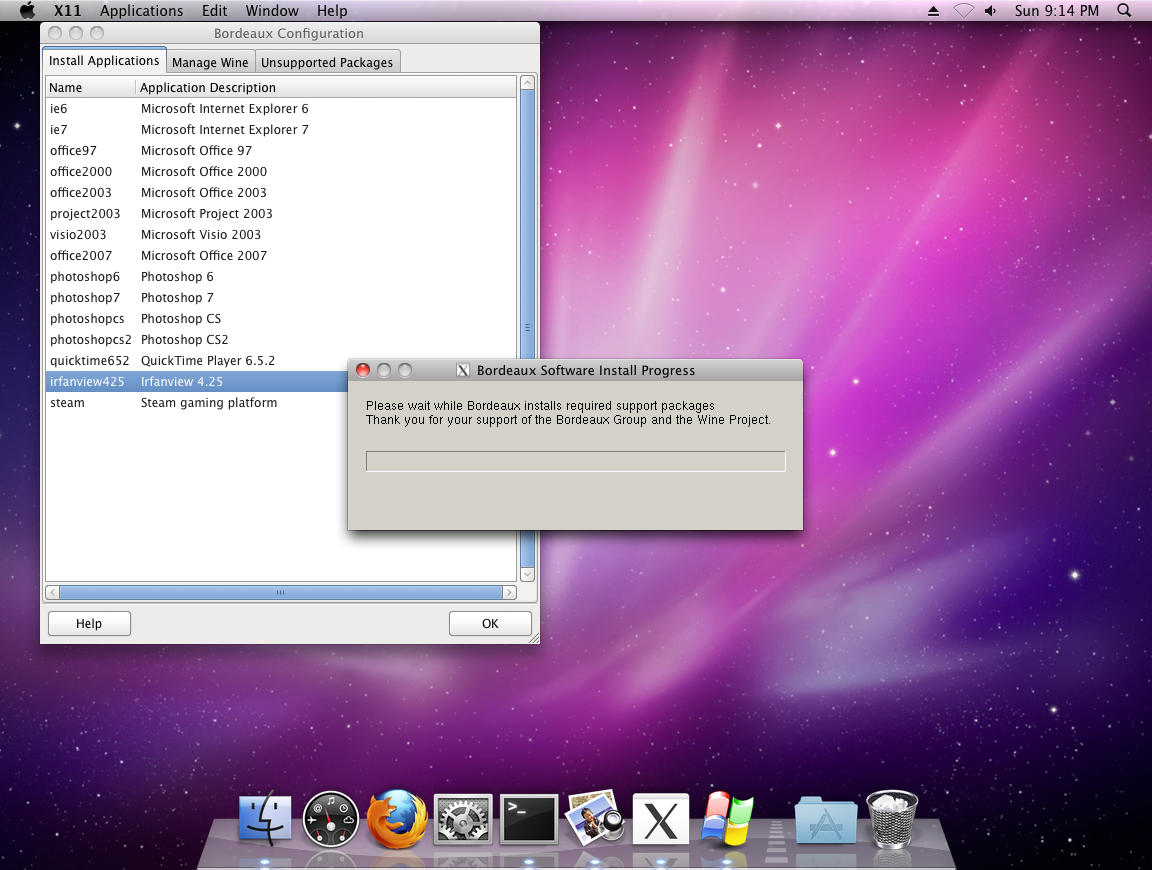Choose office2003 in the list

(x=281, y=193)
